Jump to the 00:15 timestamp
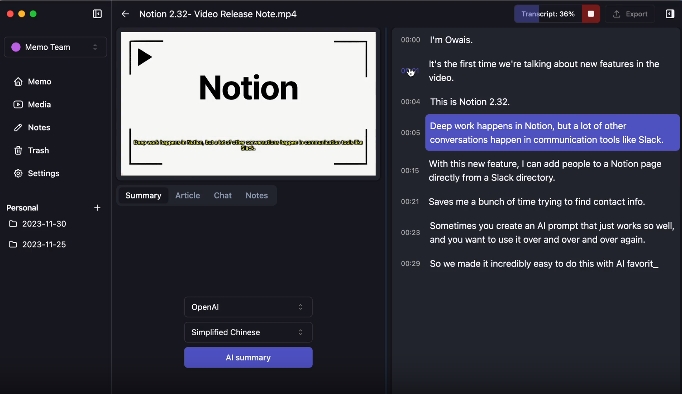 pyautogui.click(x=410, y=171)
